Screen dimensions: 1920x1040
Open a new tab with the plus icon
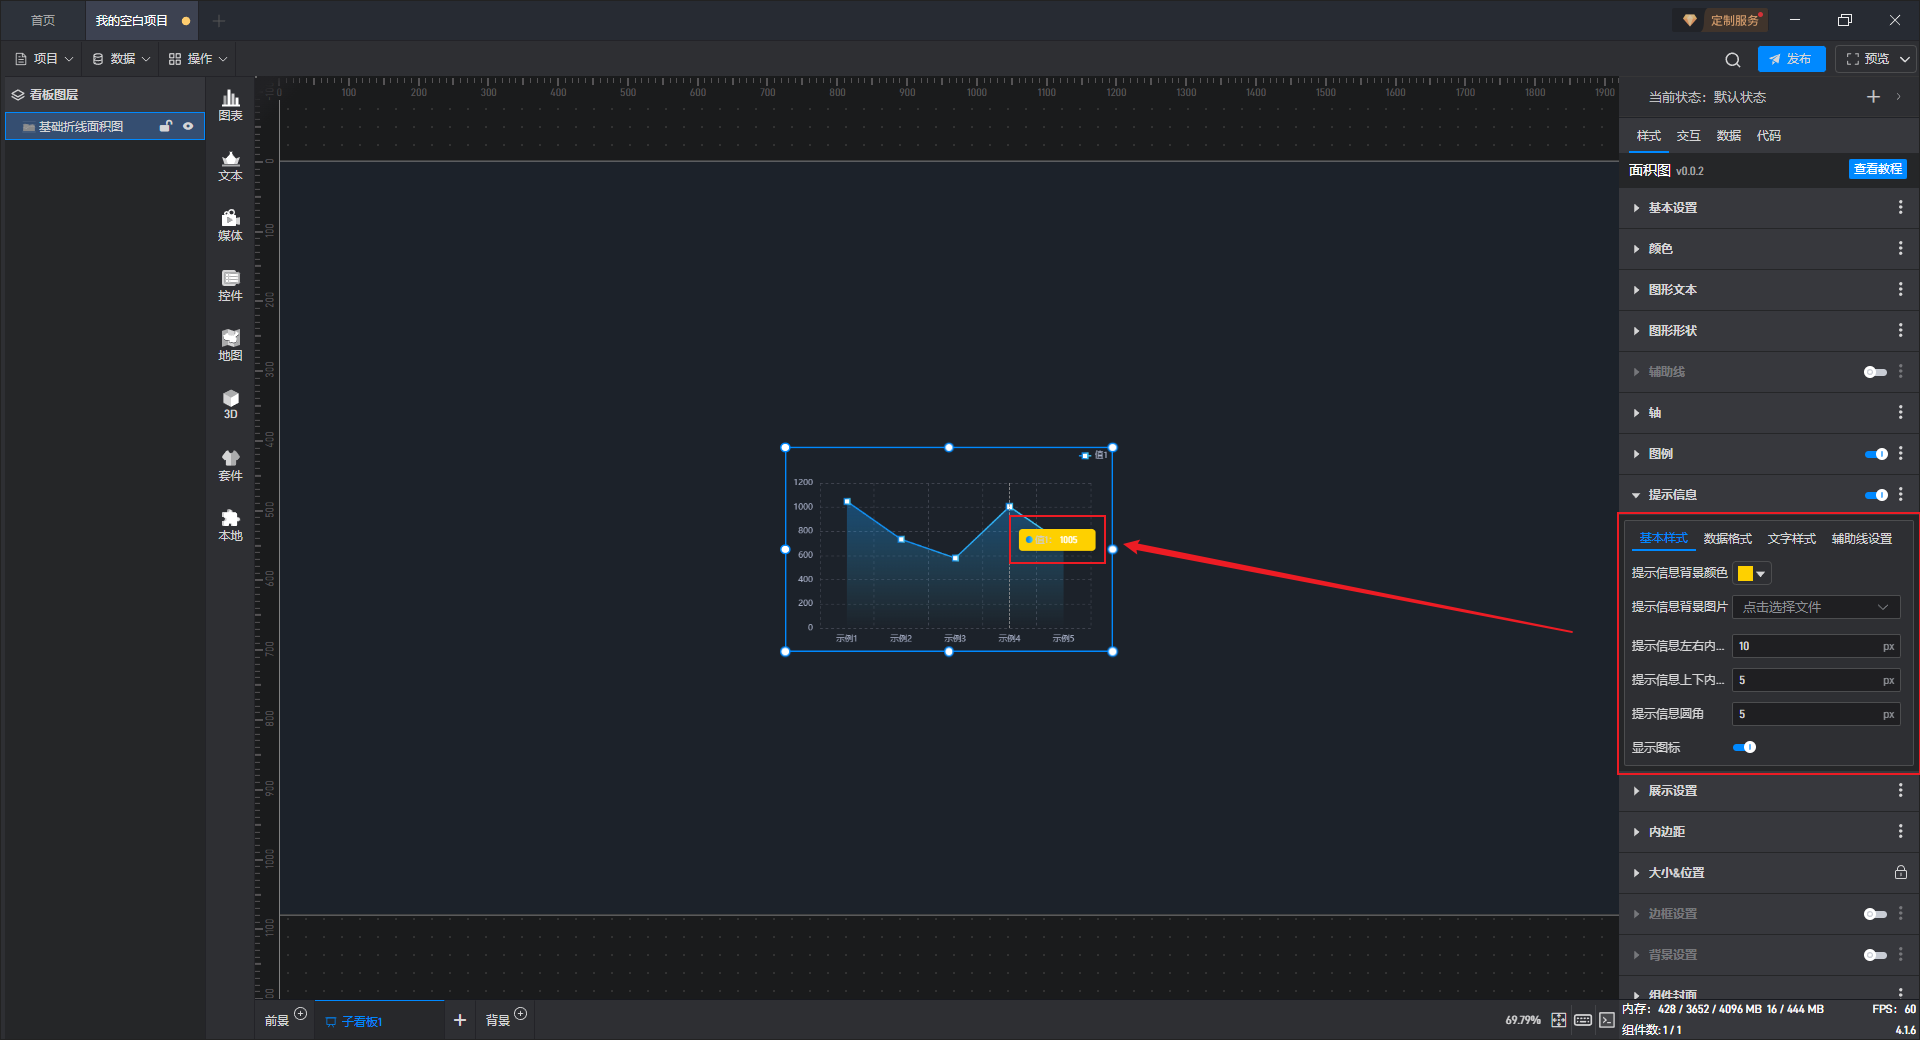[x=219, y=21]
